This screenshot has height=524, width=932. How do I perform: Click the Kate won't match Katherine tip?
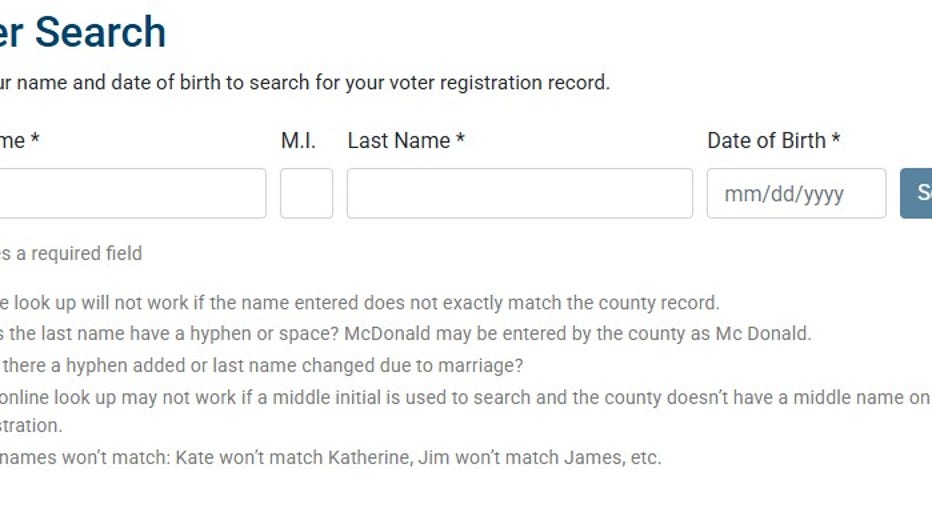pyautogui.click(x=330, y=458)
